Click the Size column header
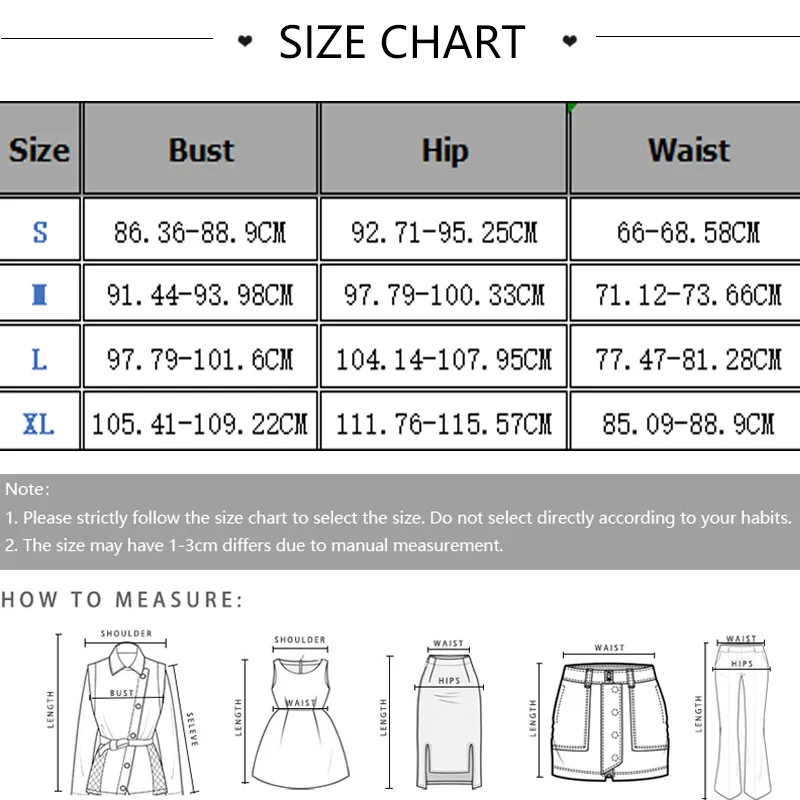 click(x=39, y=150)
